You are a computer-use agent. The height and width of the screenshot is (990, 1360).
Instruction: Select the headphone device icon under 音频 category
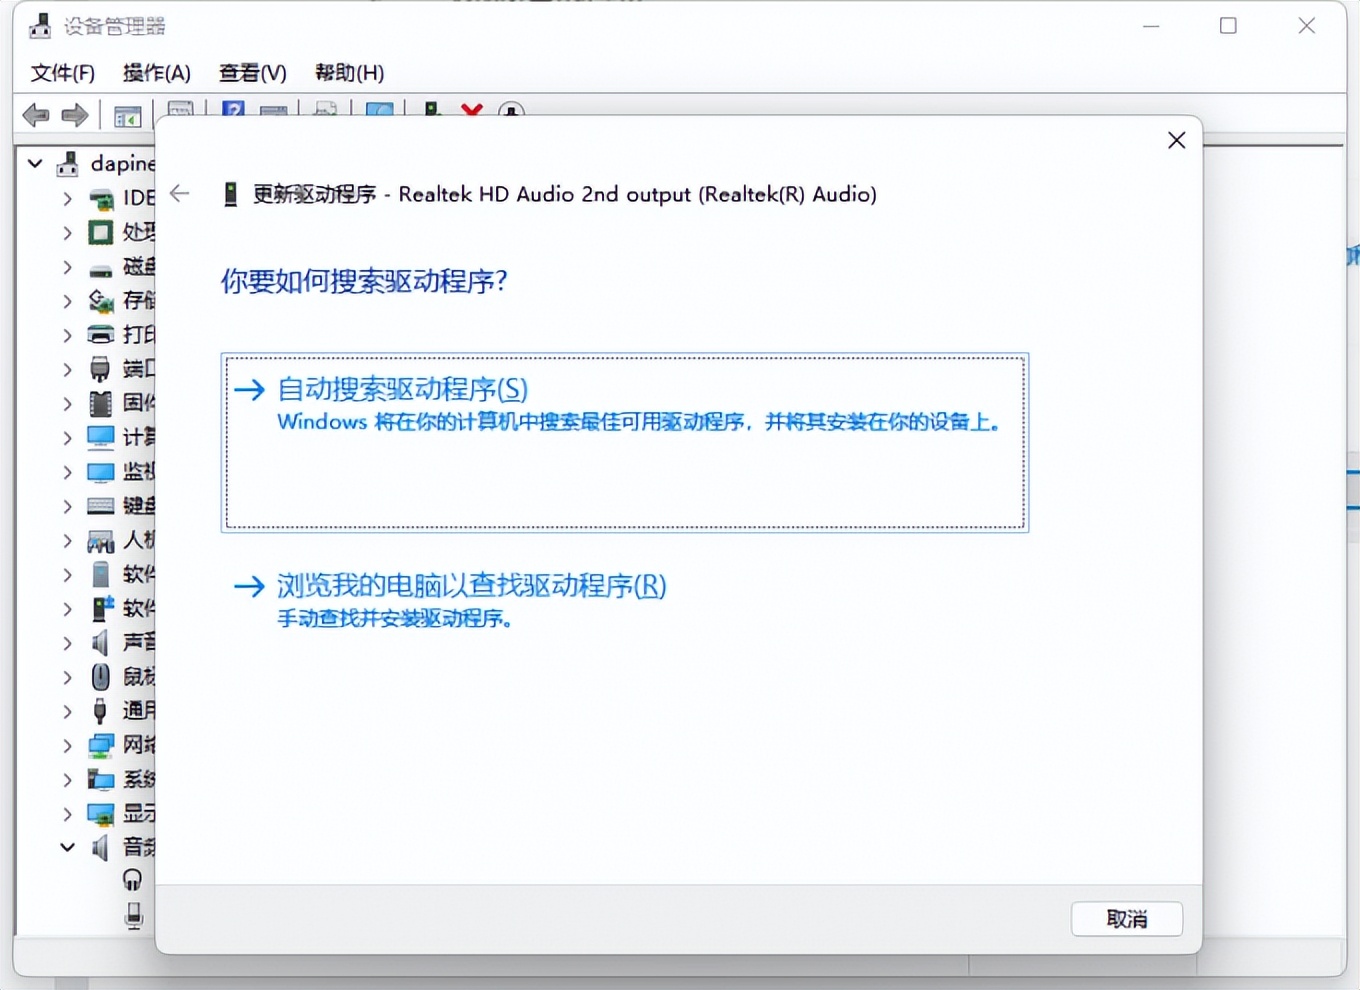[133, 880]
